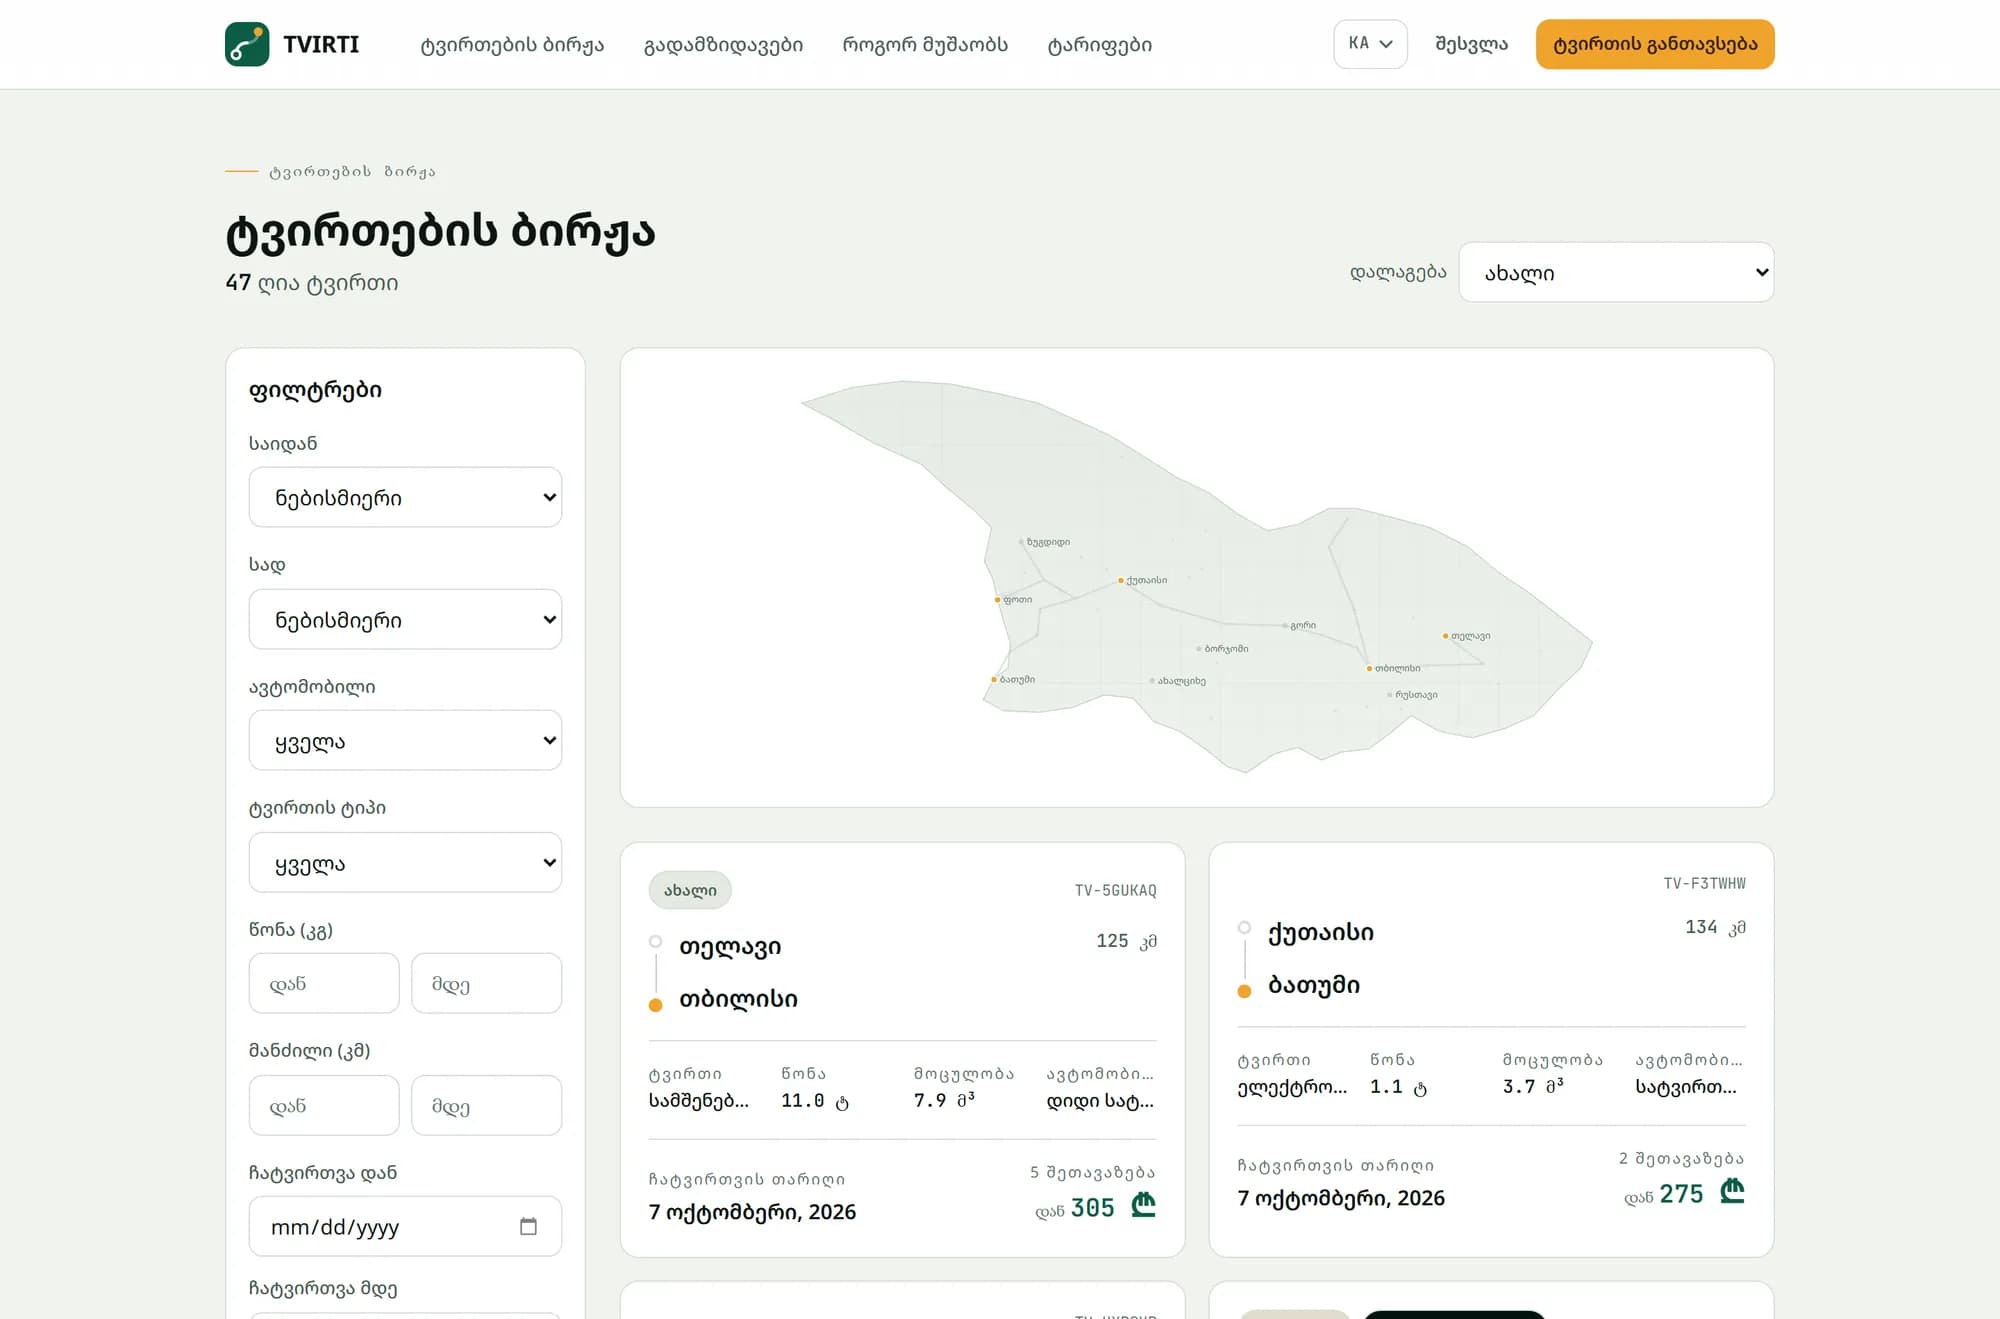The height and width of the screenshot is (1319, 2000).
Task: Select the ფოთი marker on the map
Action: click(998, 600)
